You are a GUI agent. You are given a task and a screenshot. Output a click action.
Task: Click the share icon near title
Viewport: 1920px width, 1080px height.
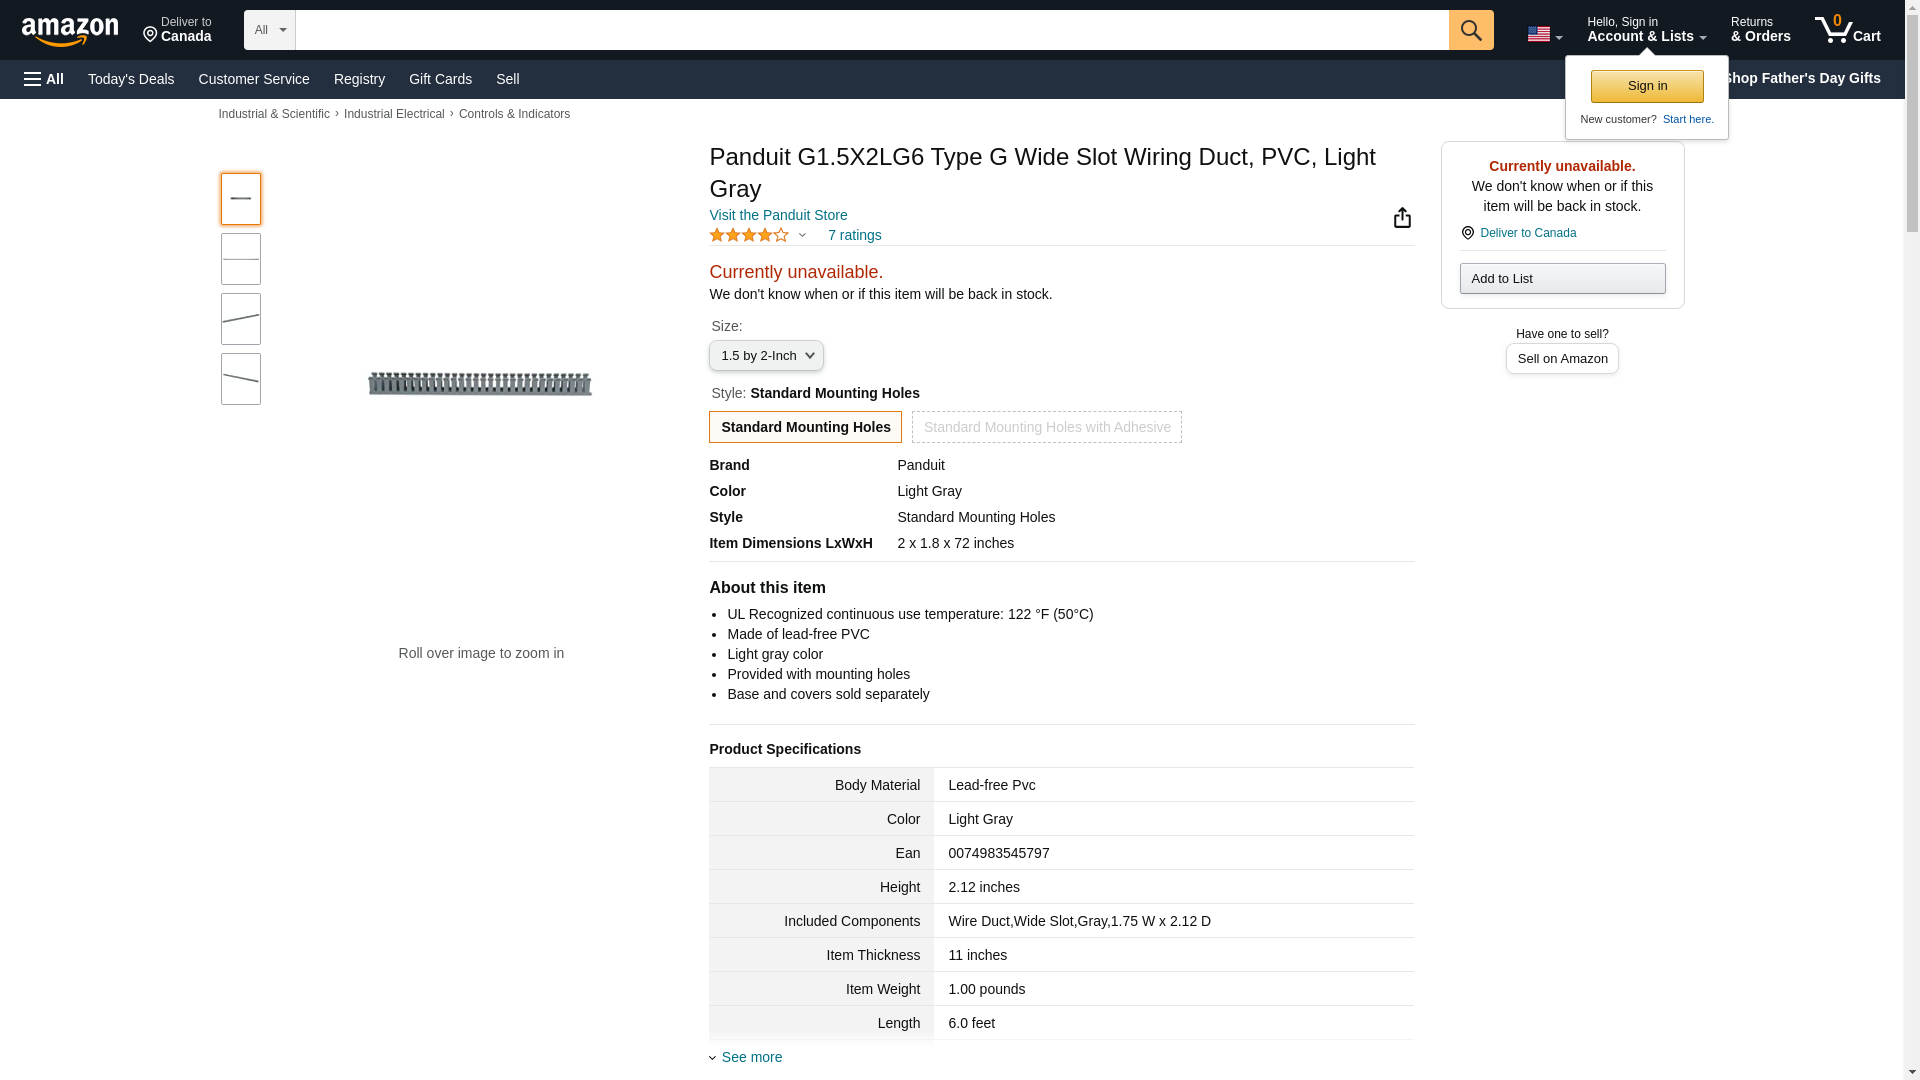[x=1402, y=218]
